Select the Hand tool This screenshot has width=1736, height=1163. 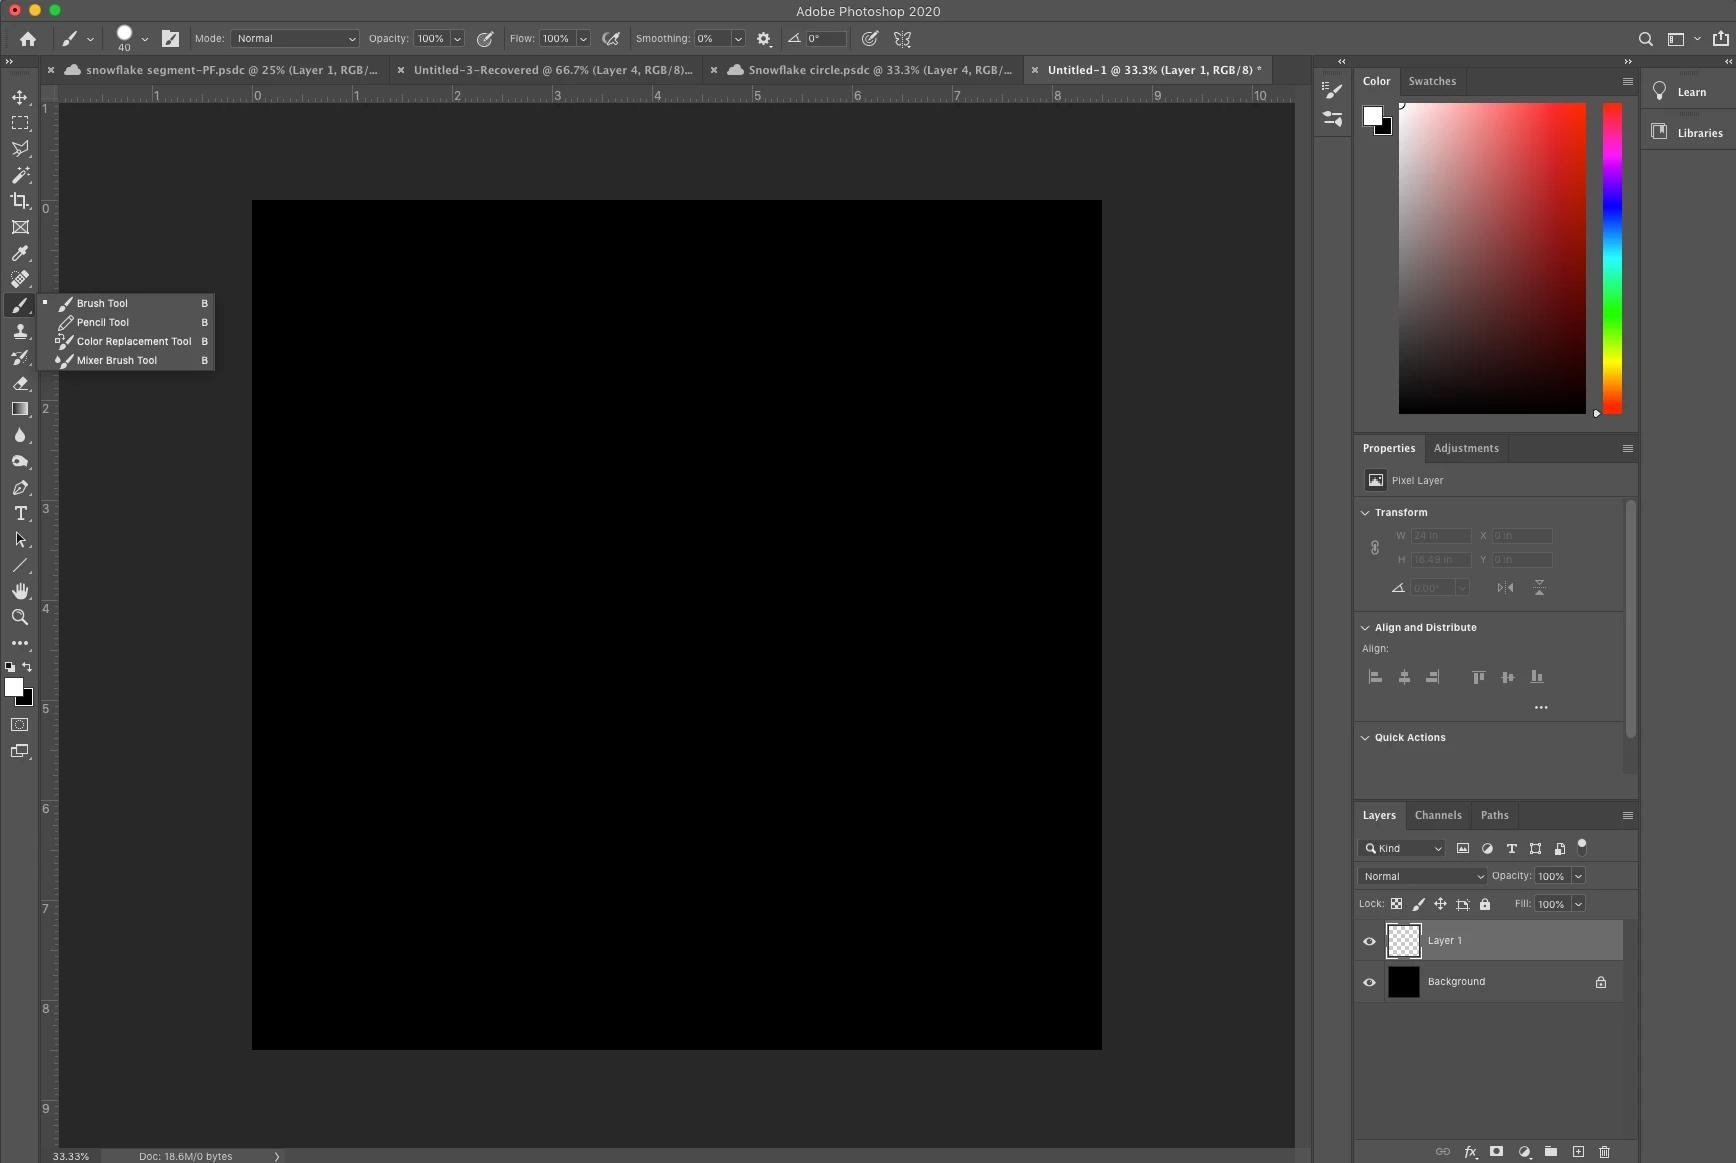tap(19, 591)
